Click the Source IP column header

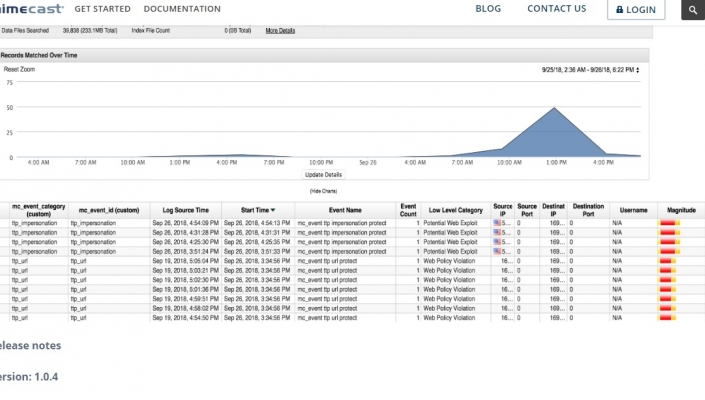pyautogui.click(x=503, y=210)
